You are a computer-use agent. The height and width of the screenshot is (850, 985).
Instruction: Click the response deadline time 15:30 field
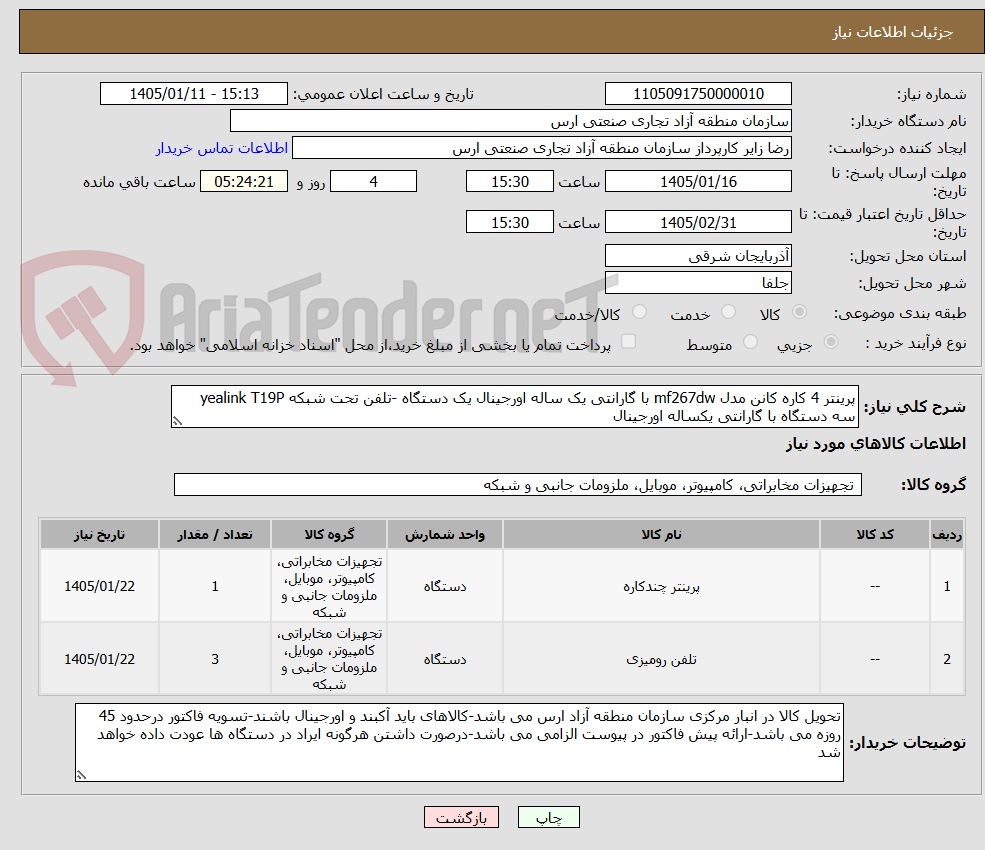[x=509, y=182]
